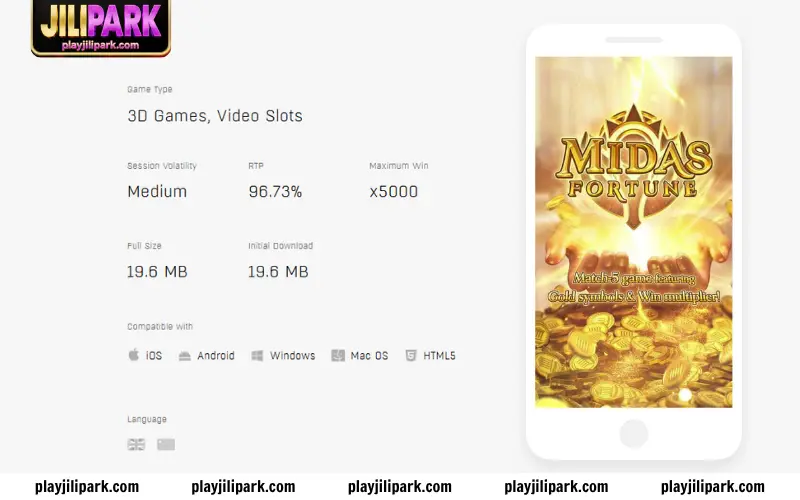The width and height of the screenshot is (800, 500).
Task: Click the Midas Fortune game screenshot
Action: [634, 232]
